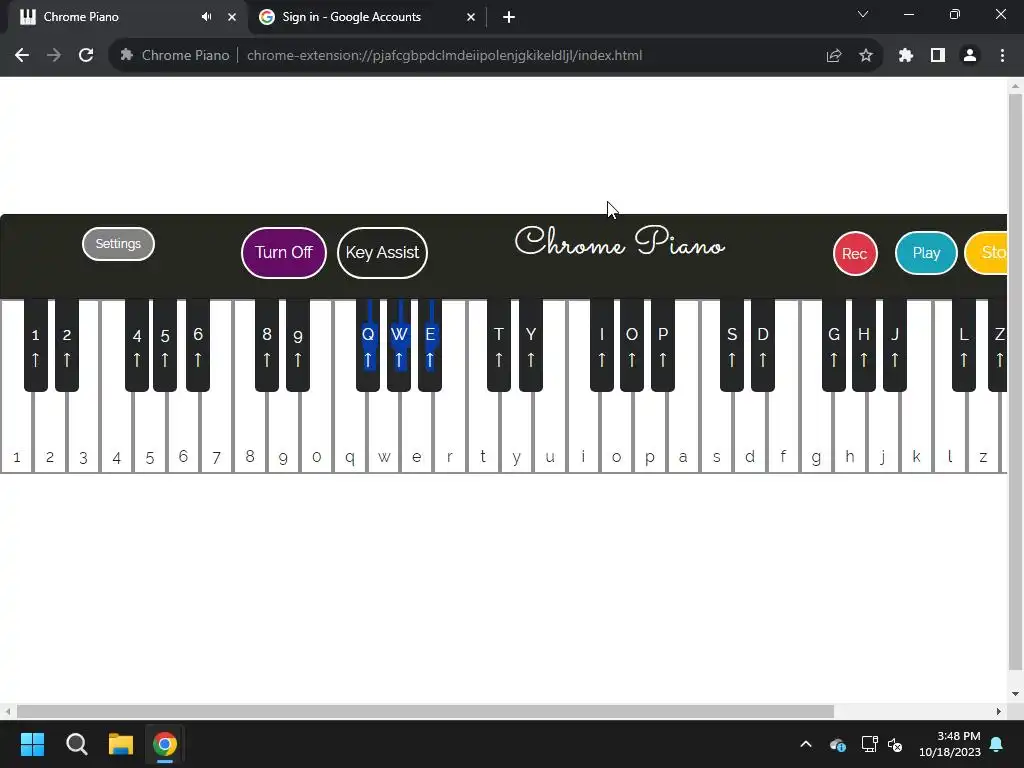Viewport: 1024px width, 768px height.
Task: Play the black key labeled J
Action: click(895, 345)
